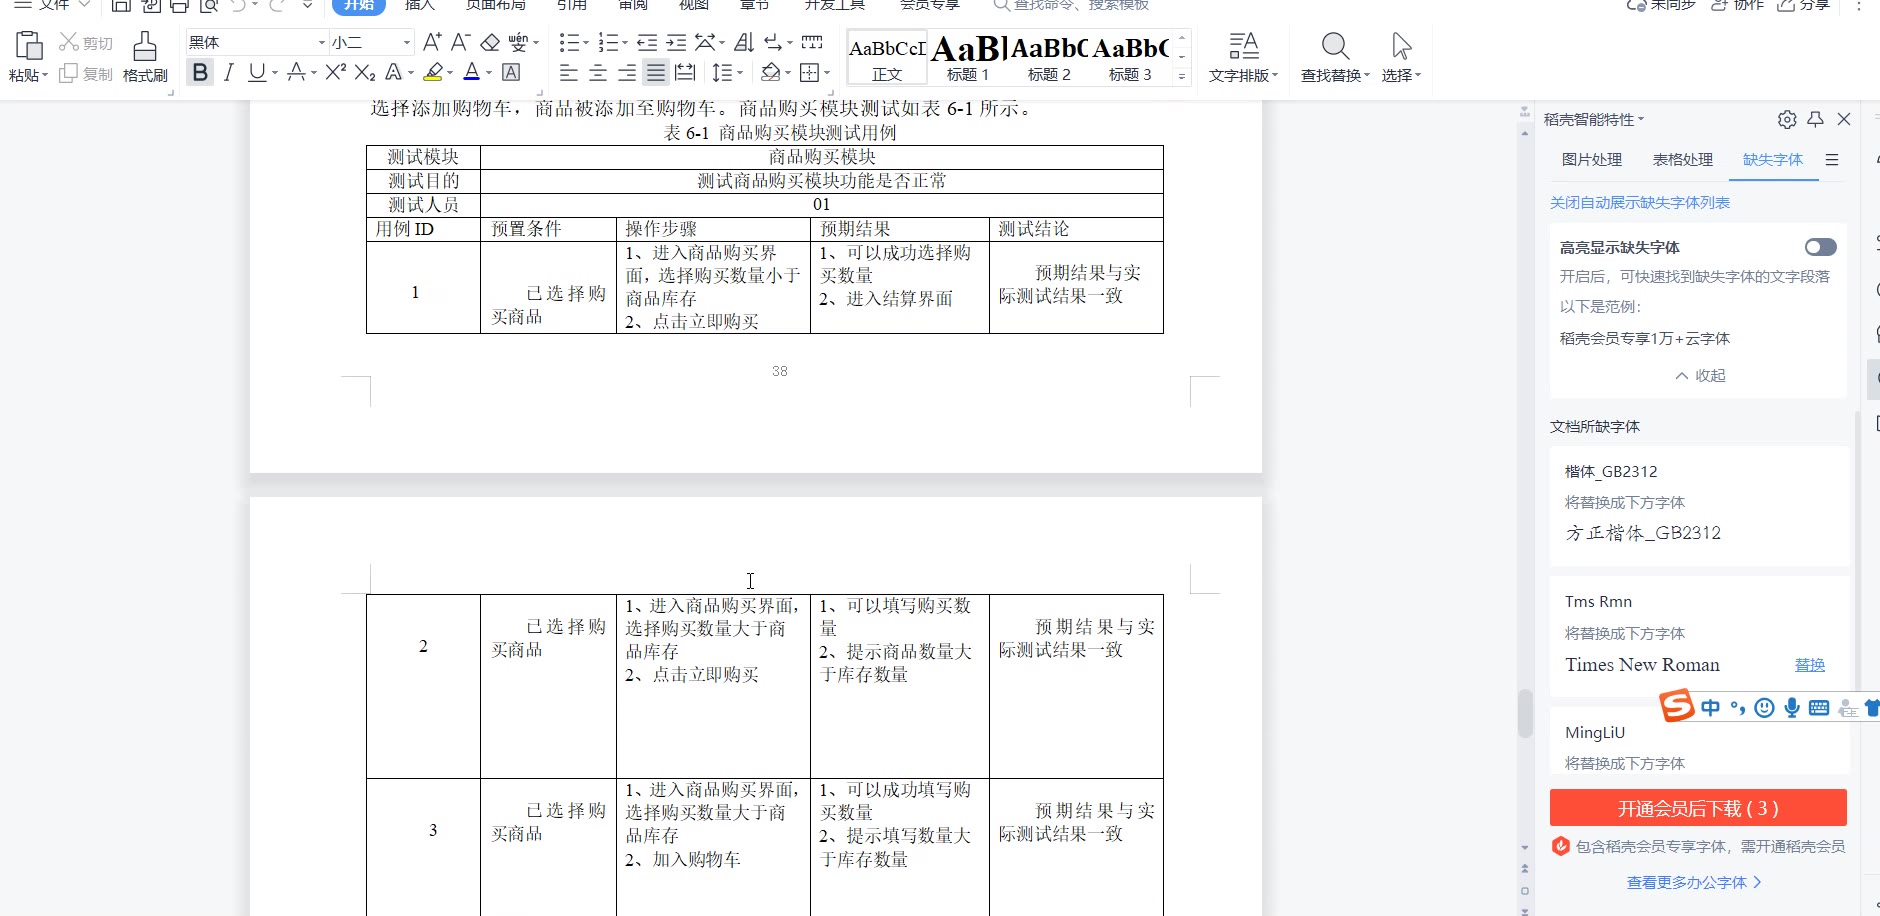This screenshot has height=916, width=1880.
Task: Open the sort (A-Z) tool
Action: [744, 42]
